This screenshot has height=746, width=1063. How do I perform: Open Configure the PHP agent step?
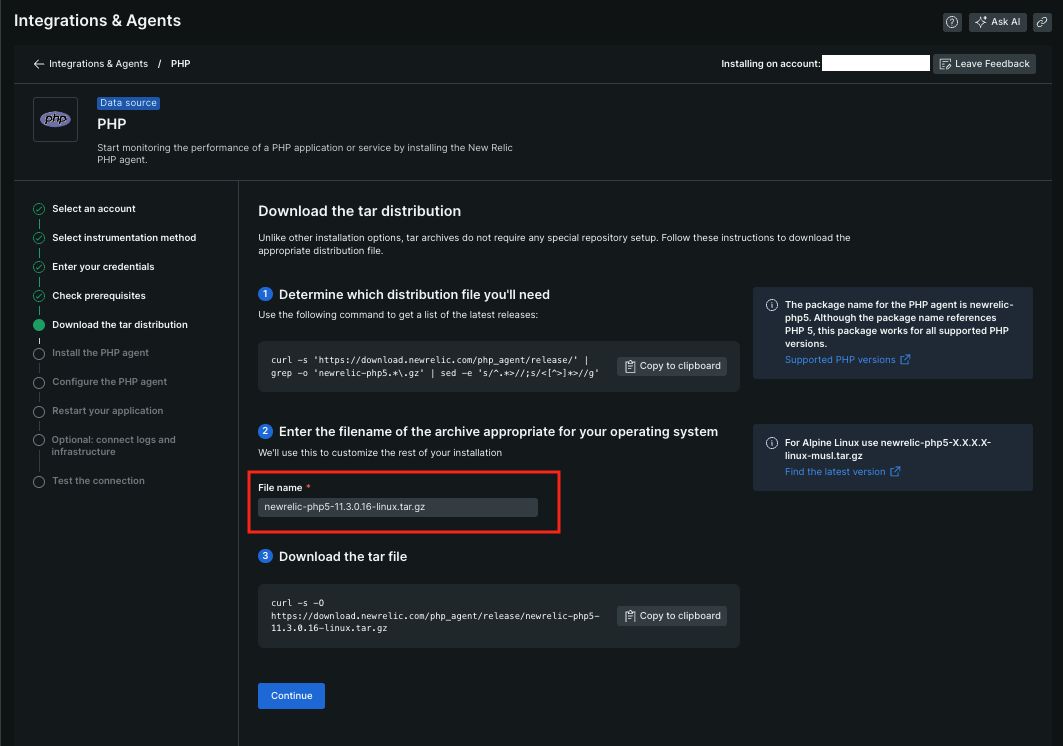[x=109, y=382]
